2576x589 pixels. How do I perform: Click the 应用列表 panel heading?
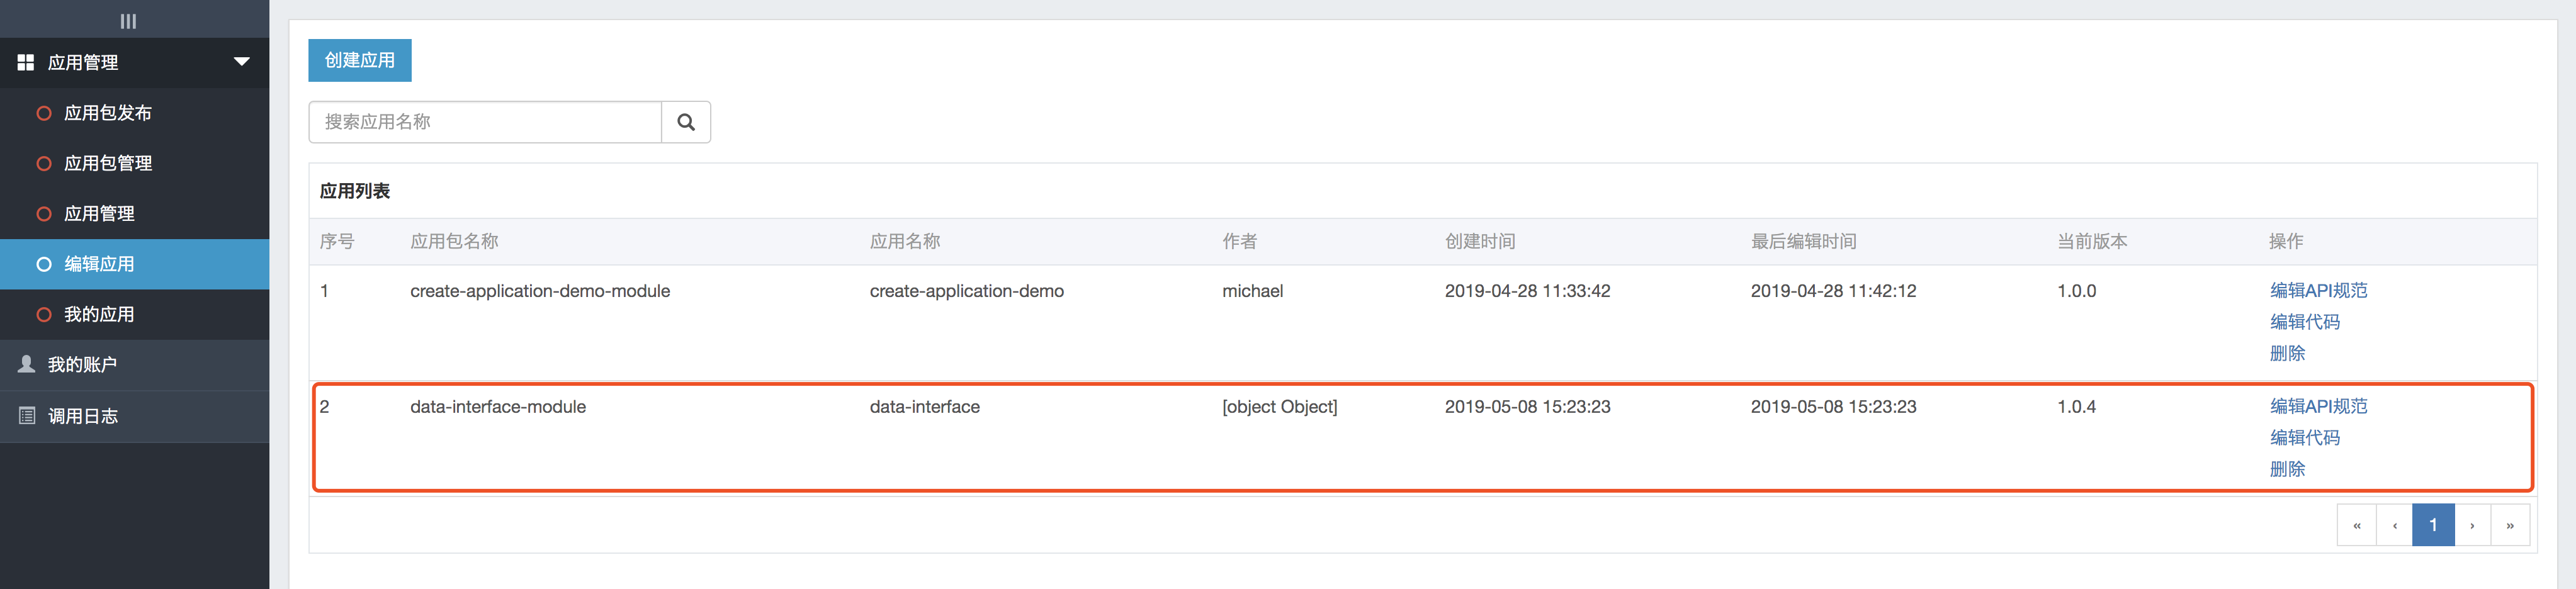coord(355,191)
